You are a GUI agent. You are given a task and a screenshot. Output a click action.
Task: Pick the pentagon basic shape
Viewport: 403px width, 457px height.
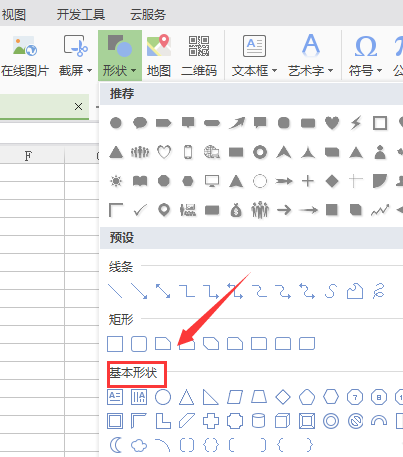pos(307,397)
